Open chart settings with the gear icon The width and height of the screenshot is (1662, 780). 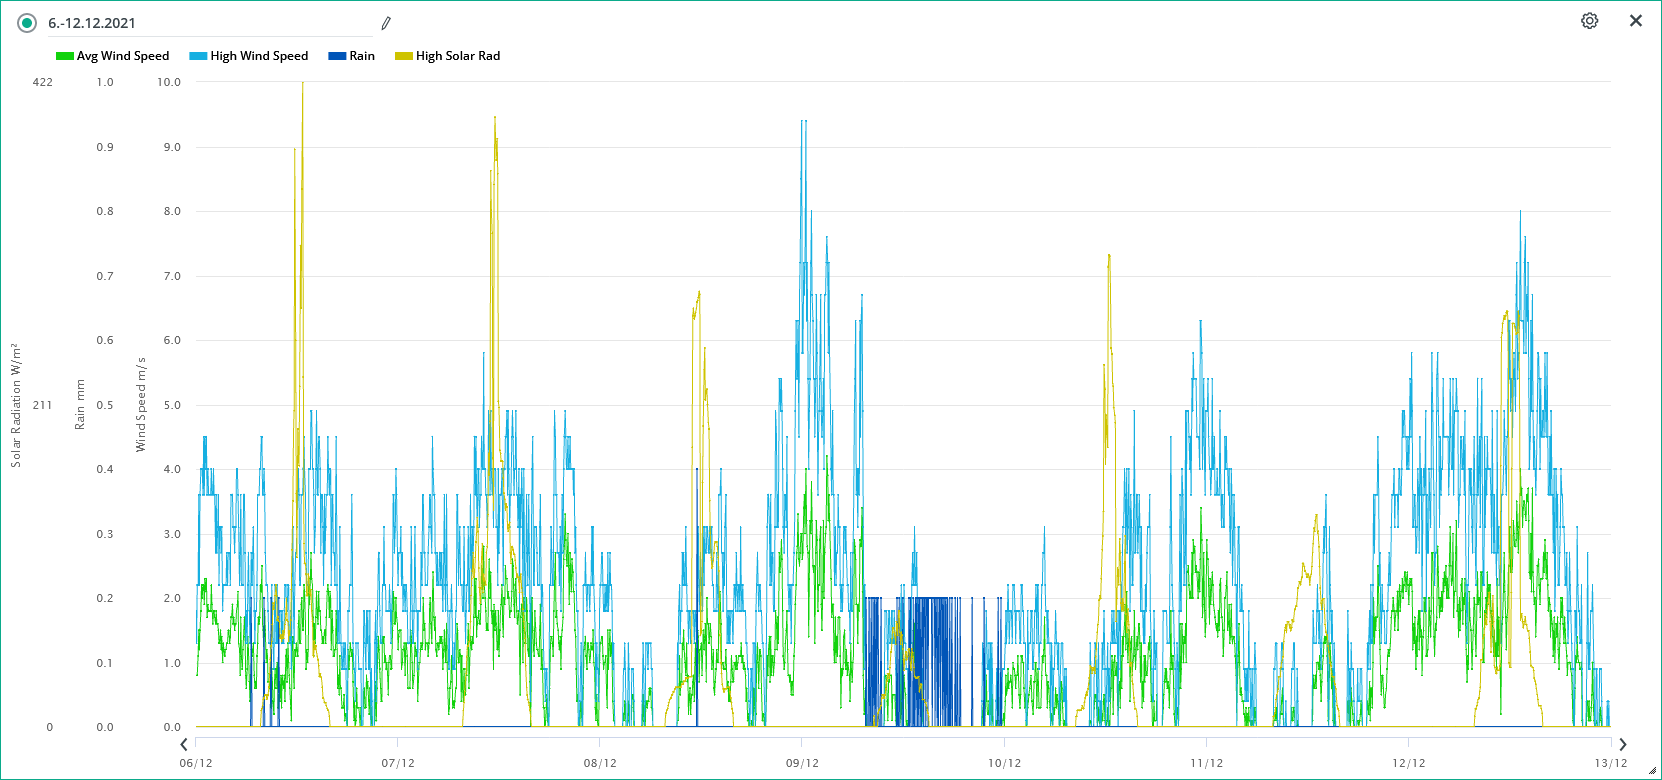[x=1589, y=21]
